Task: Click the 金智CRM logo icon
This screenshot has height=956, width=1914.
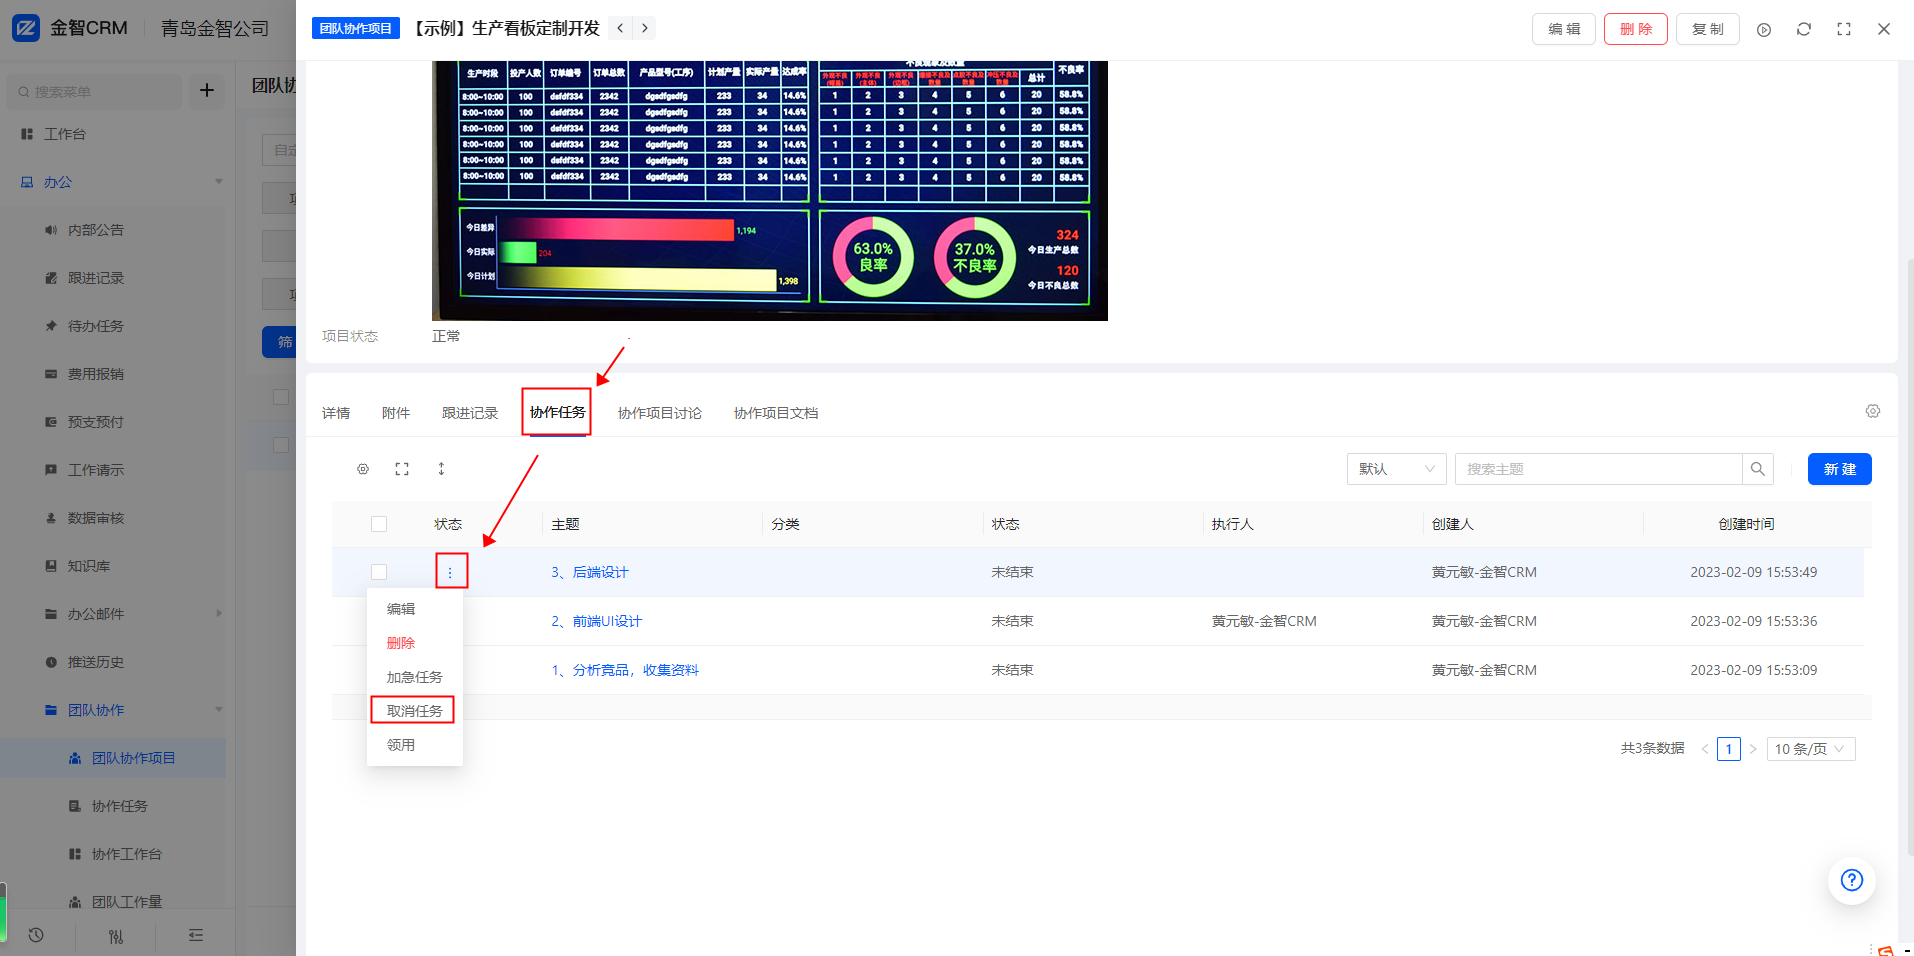Action: pyautogui.click(x=25, y=28)
